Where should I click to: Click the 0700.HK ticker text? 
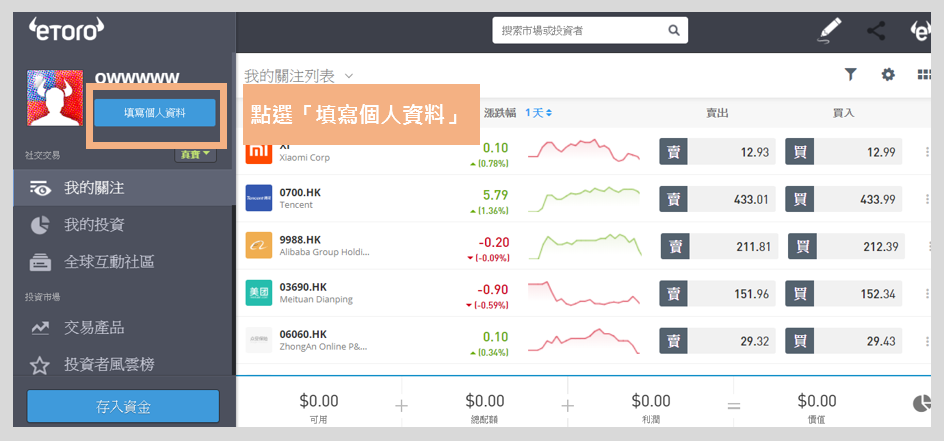(300, 193)
